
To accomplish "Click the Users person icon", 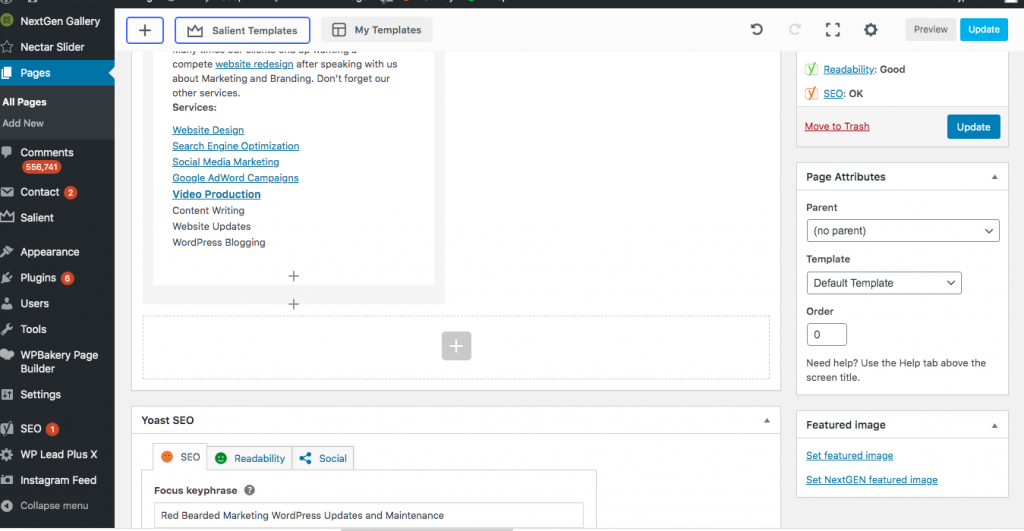I will [7, 304].
